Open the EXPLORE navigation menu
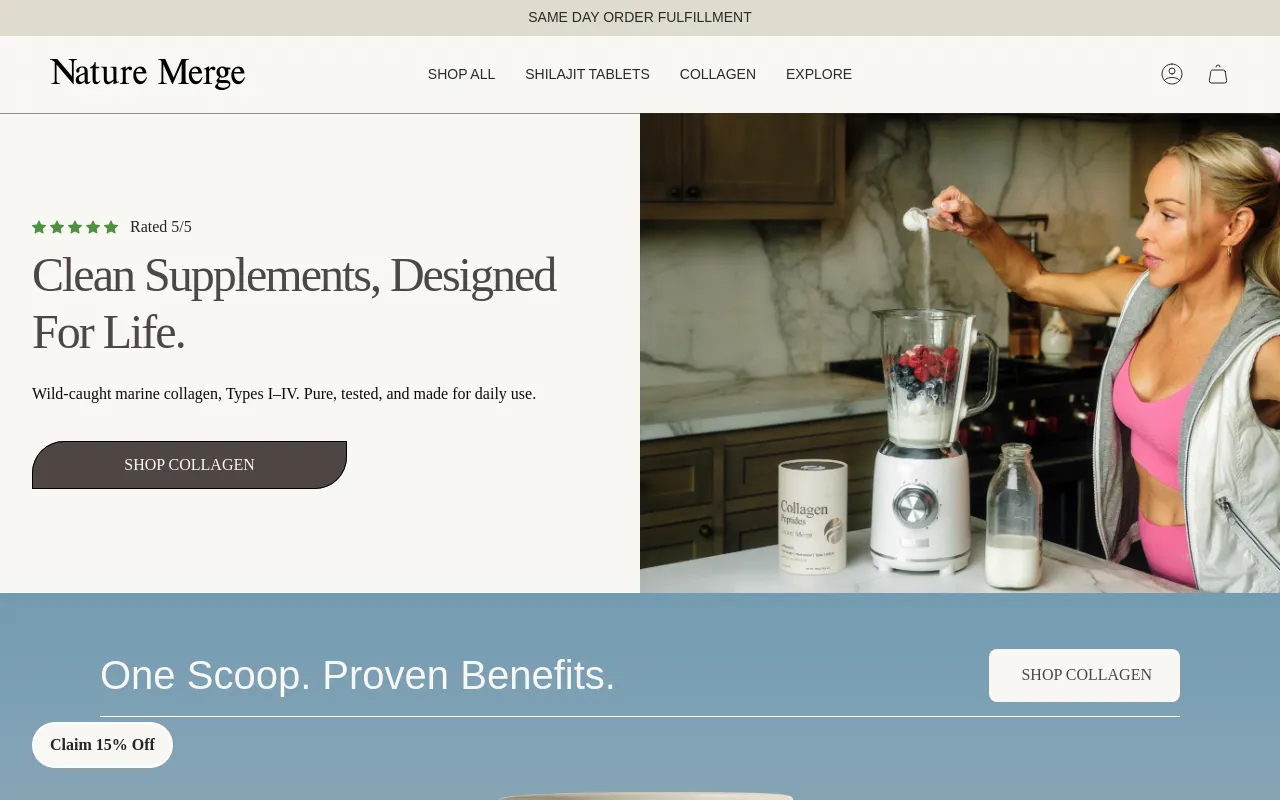 tap(819, 74)
